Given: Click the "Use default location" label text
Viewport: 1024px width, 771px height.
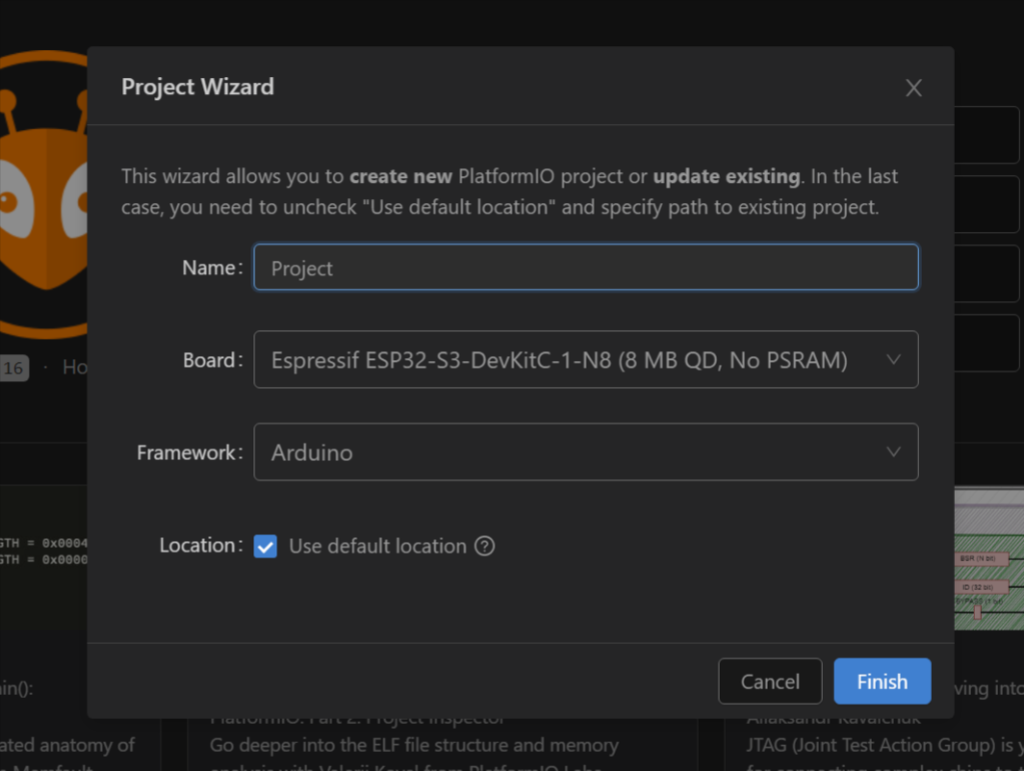Looking at the screenshot, I should click(x=377, y=546).
